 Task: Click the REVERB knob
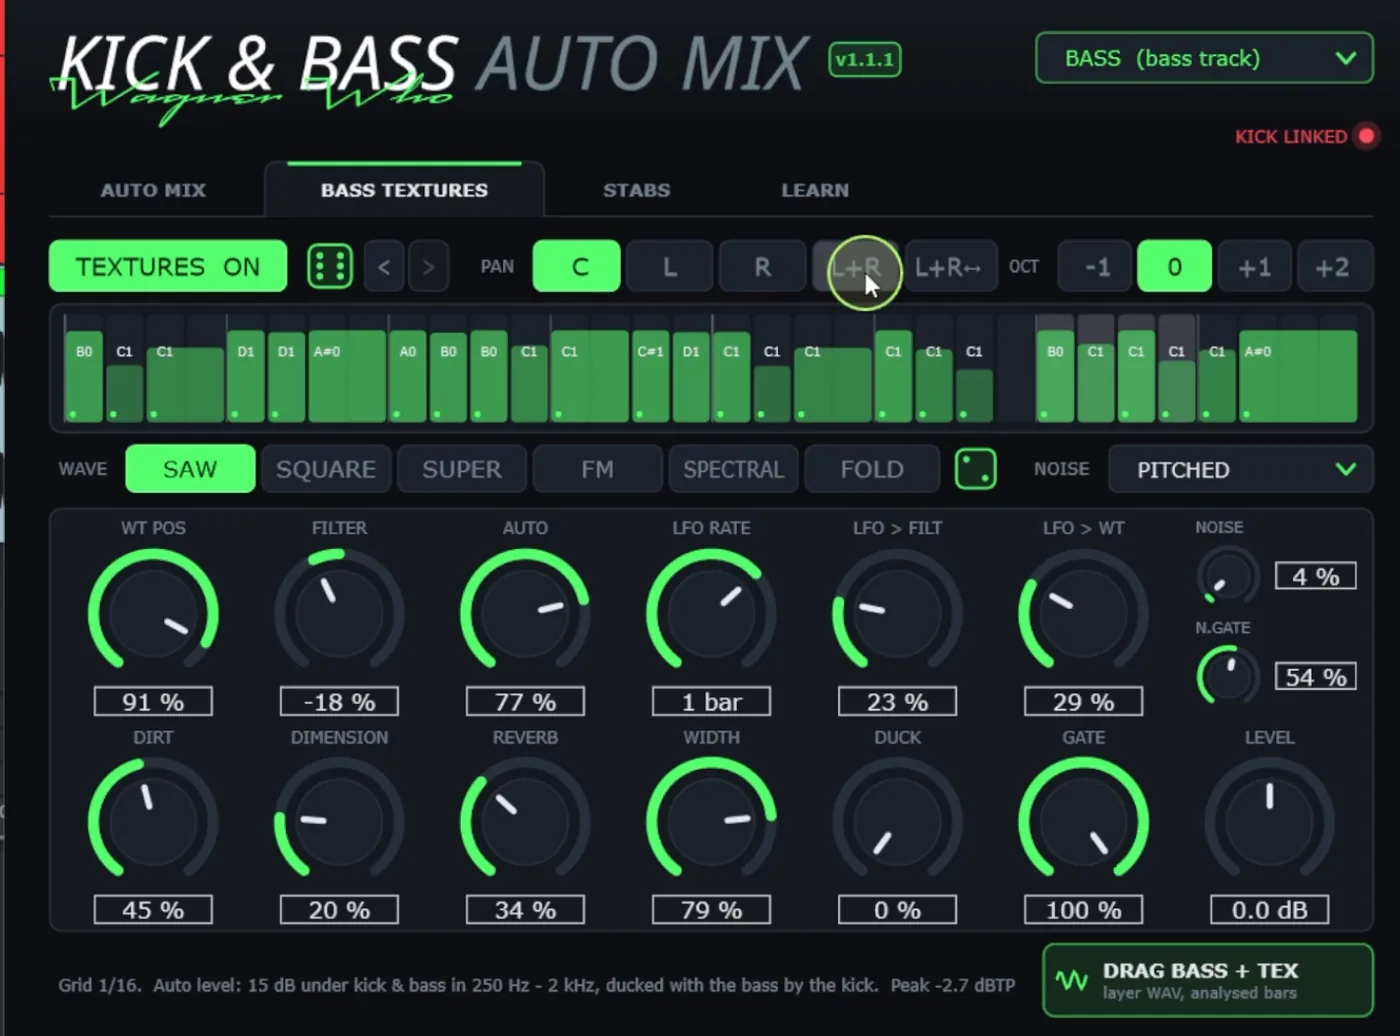(x=525, y=820)
